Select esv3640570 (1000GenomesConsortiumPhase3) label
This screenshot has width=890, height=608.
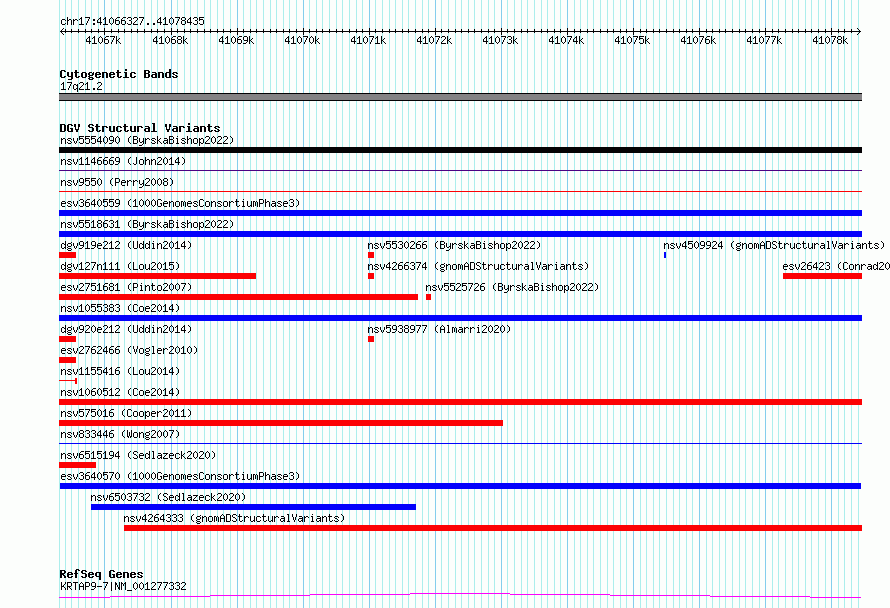click(x=180, y=476)
